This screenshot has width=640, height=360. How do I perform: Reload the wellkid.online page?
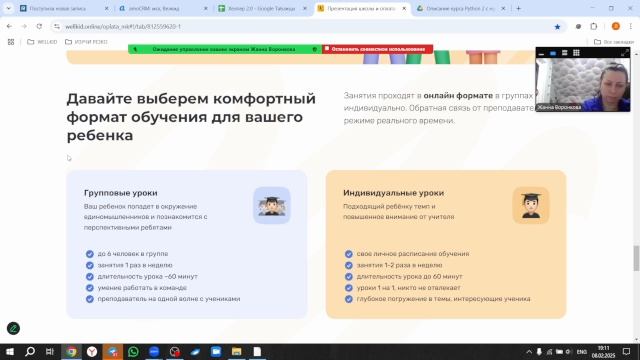(39, 27)
